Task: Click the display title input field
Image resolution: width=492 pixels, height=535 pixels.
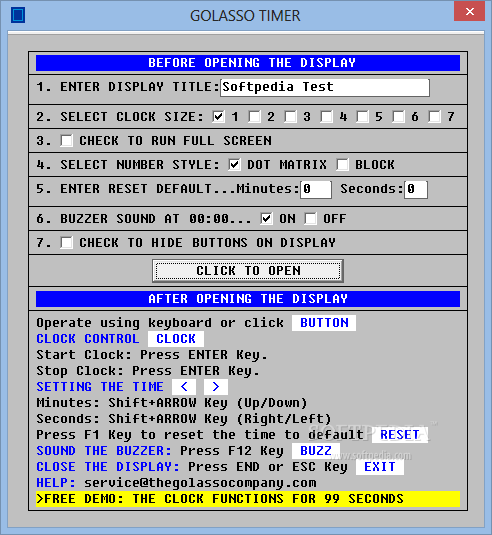Action: point(324,87)
